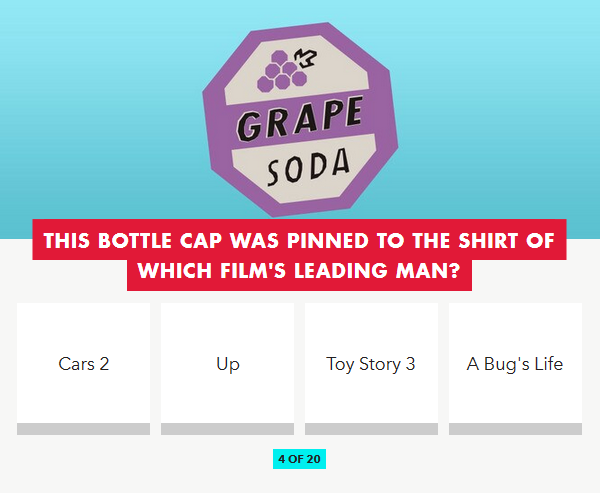Viewport: 600px width, 493px height.
Task: Click the gray bar below Toy Story 3
Action: (x=371, y=429)
